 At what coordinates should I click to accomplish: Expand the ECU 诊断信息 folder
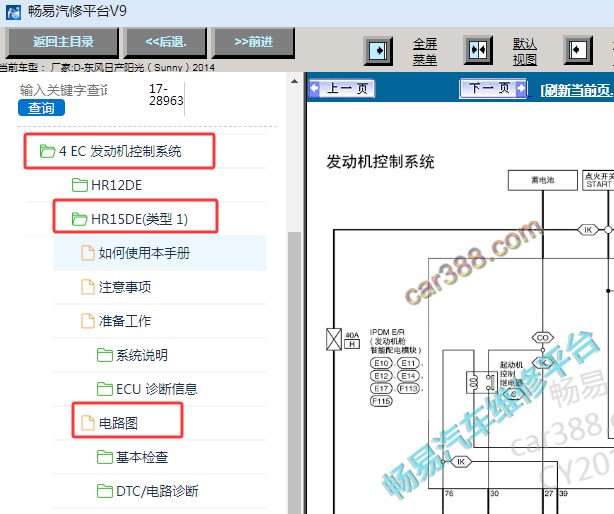pos(157,389)
